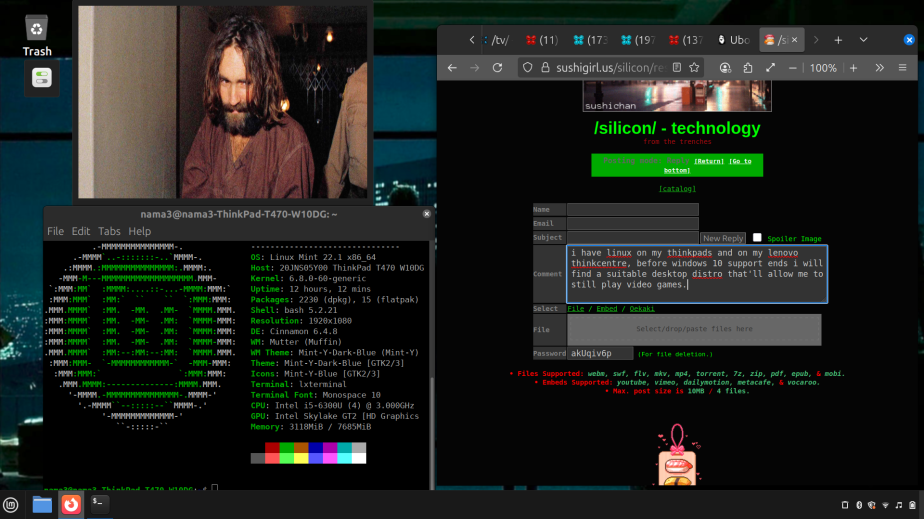Select the Oekaki upload option link
924x519 pixels.
point(641,309)
